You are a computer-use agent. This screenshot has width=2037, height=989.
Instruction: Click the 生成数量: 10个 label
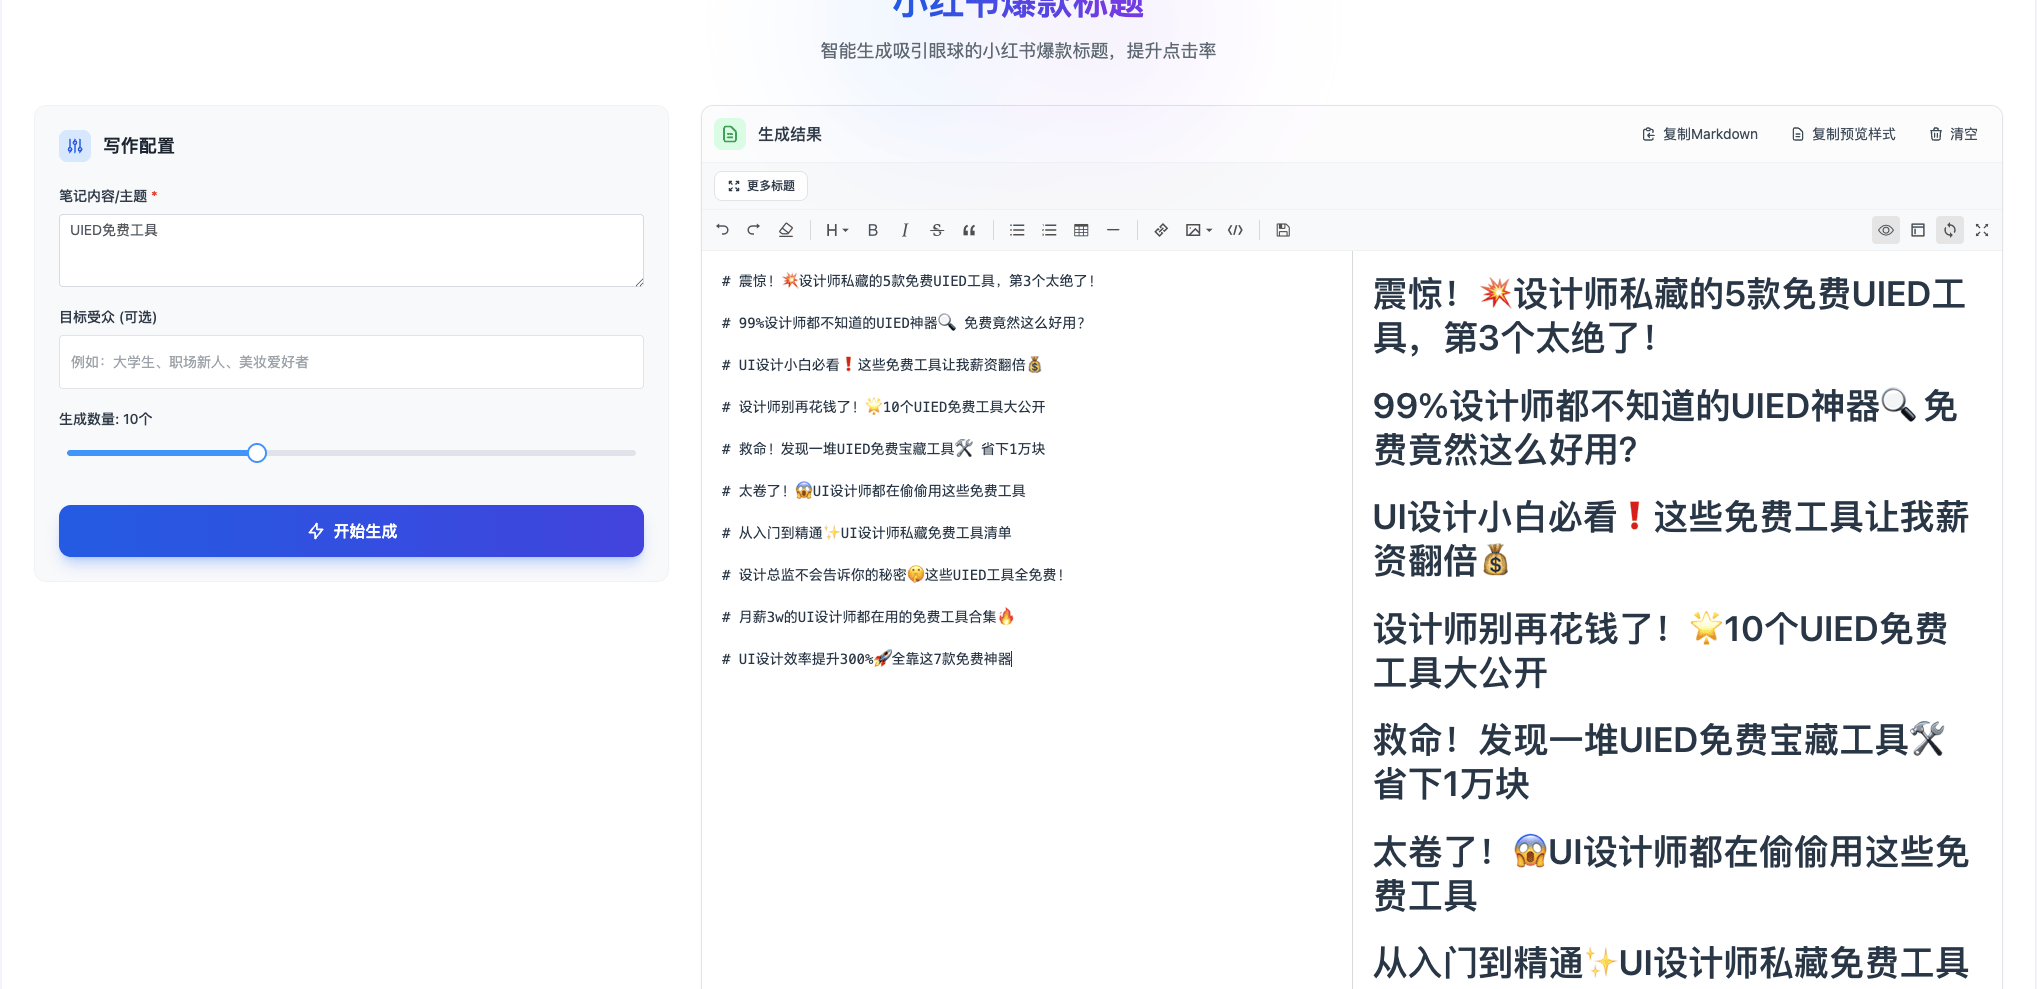point(106,419)
